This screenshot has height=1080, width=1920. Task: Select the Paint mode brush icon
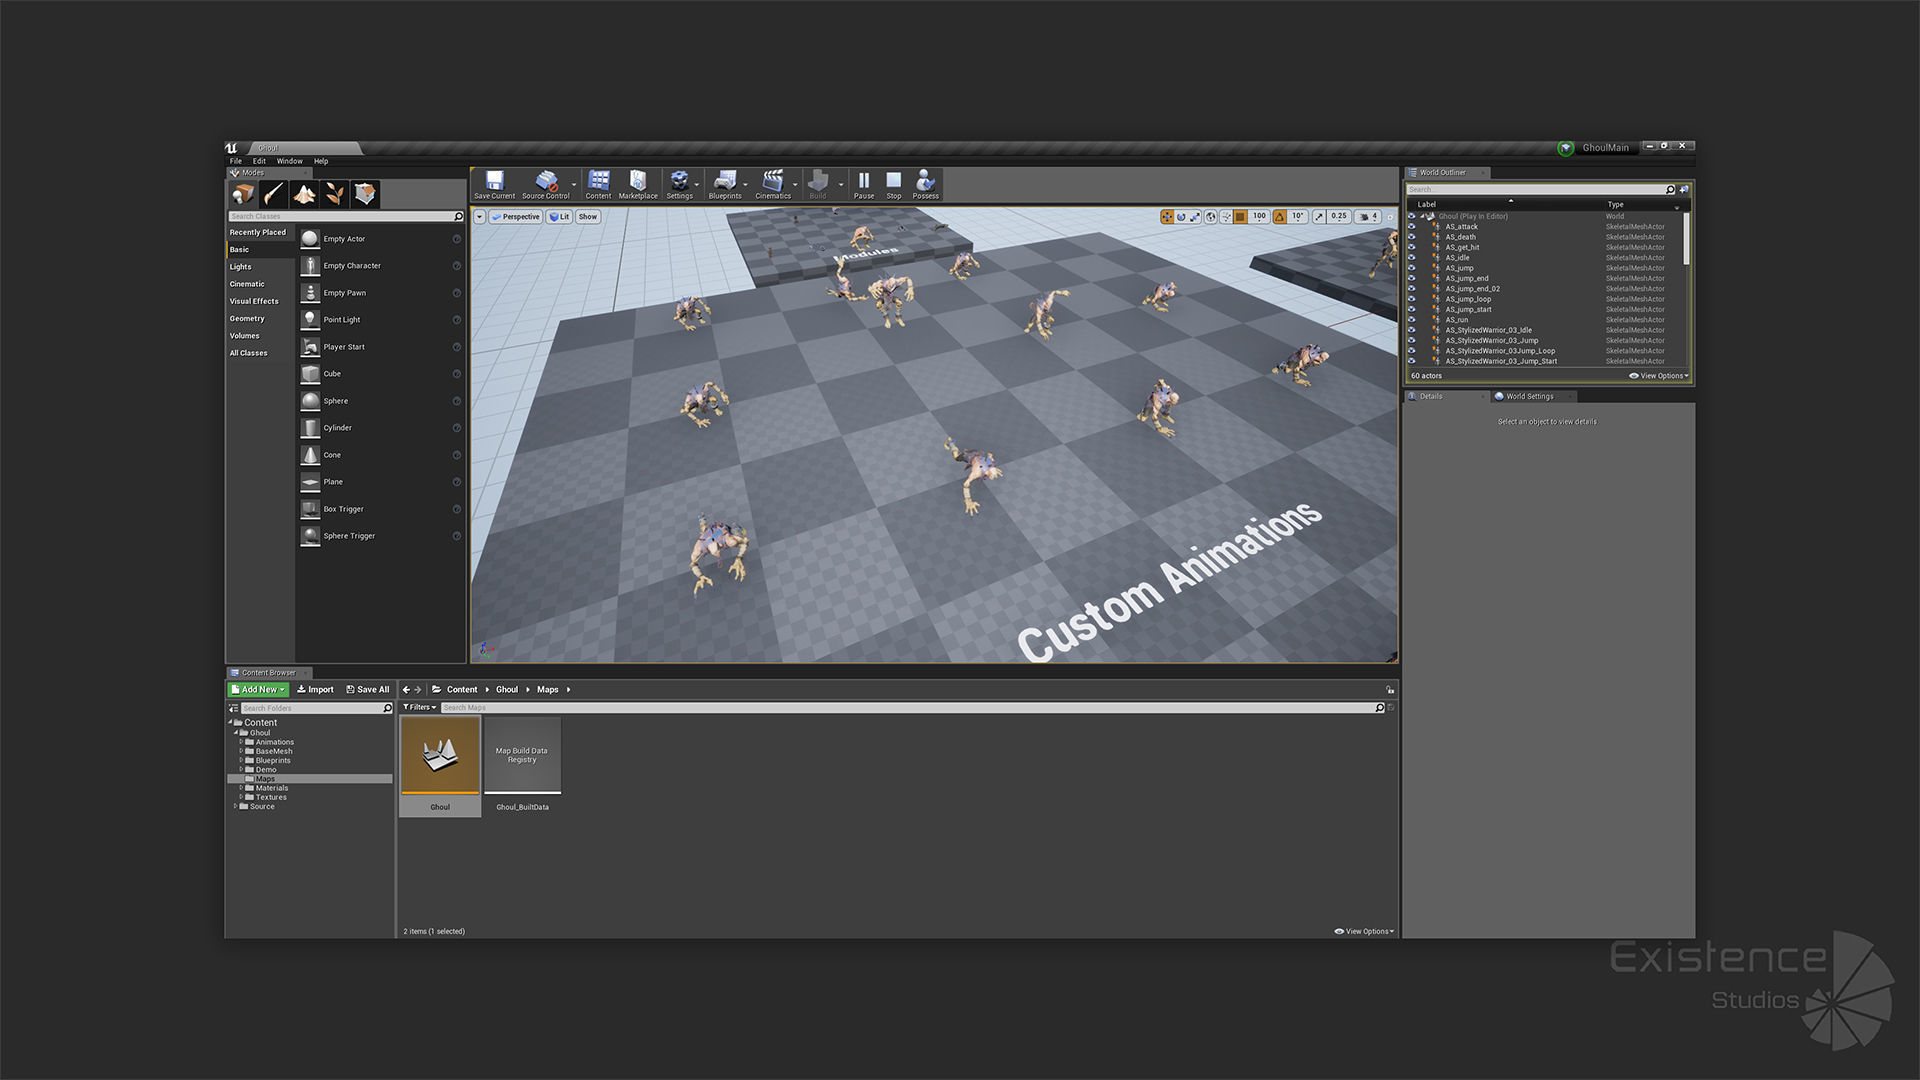point(274,193)
